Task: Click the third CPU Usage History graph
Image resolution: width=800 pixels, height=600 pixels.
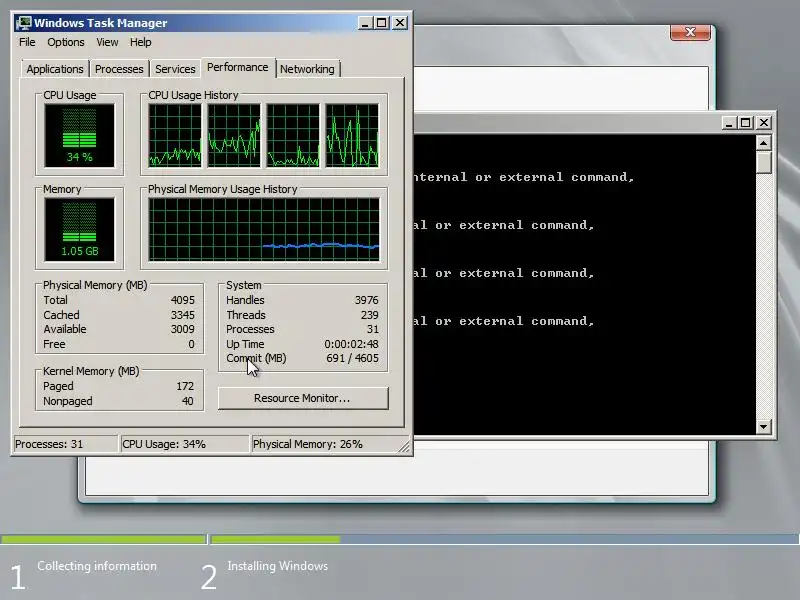Action: [293, 136]
